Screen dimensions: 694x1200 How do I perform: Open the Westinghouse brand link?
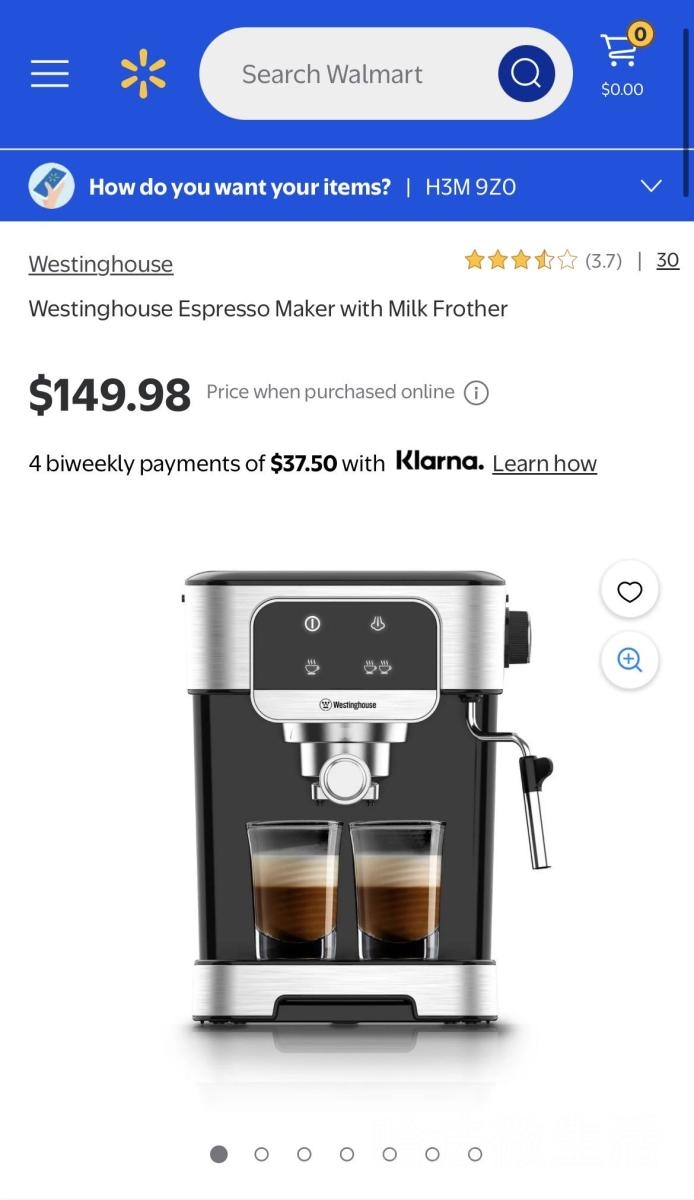click(100, 264)
